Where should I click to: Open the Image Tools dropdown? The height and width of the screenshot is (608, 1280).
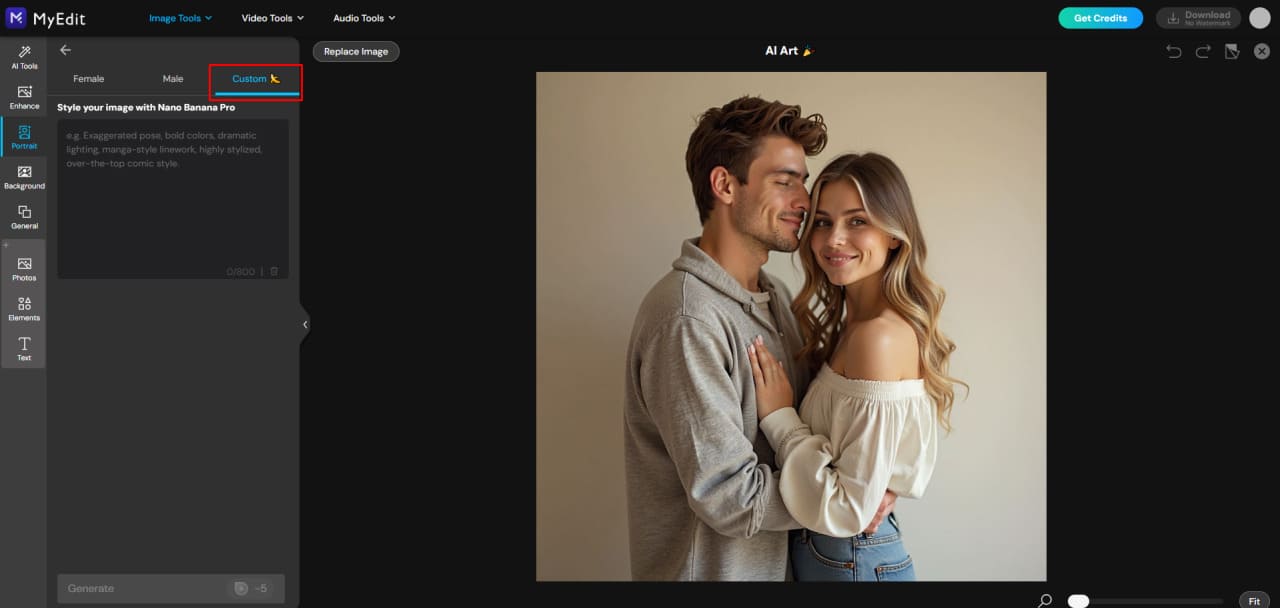tap(180, 18)
